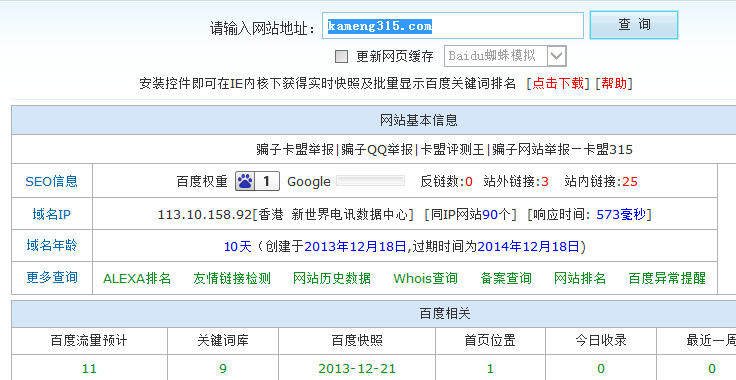Open the Baidu蜘蛛模拟 dropdown arrow
Screen dimensions: 736x380
tap(556, 56)
